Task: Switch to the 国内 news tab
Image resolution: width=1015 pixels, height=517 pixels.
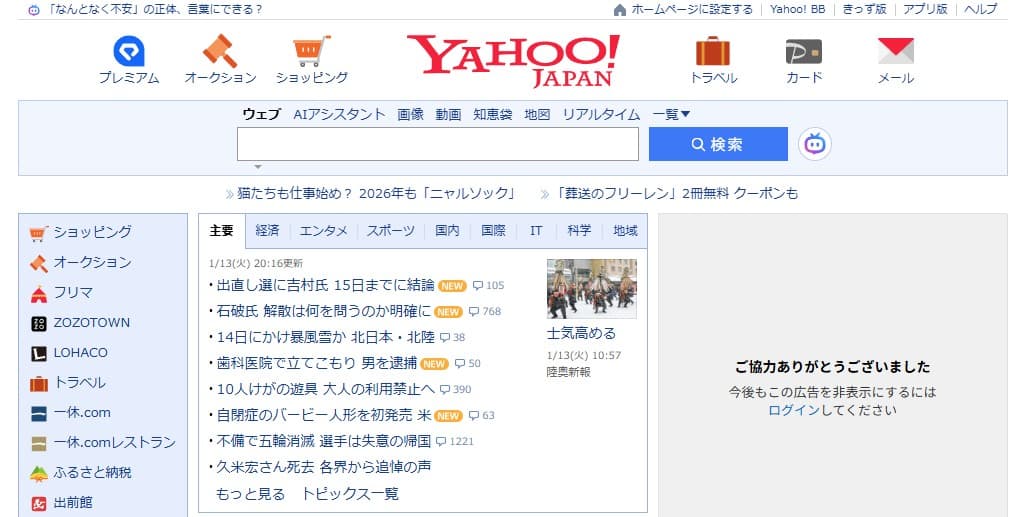Action: (x=447, y=230)
